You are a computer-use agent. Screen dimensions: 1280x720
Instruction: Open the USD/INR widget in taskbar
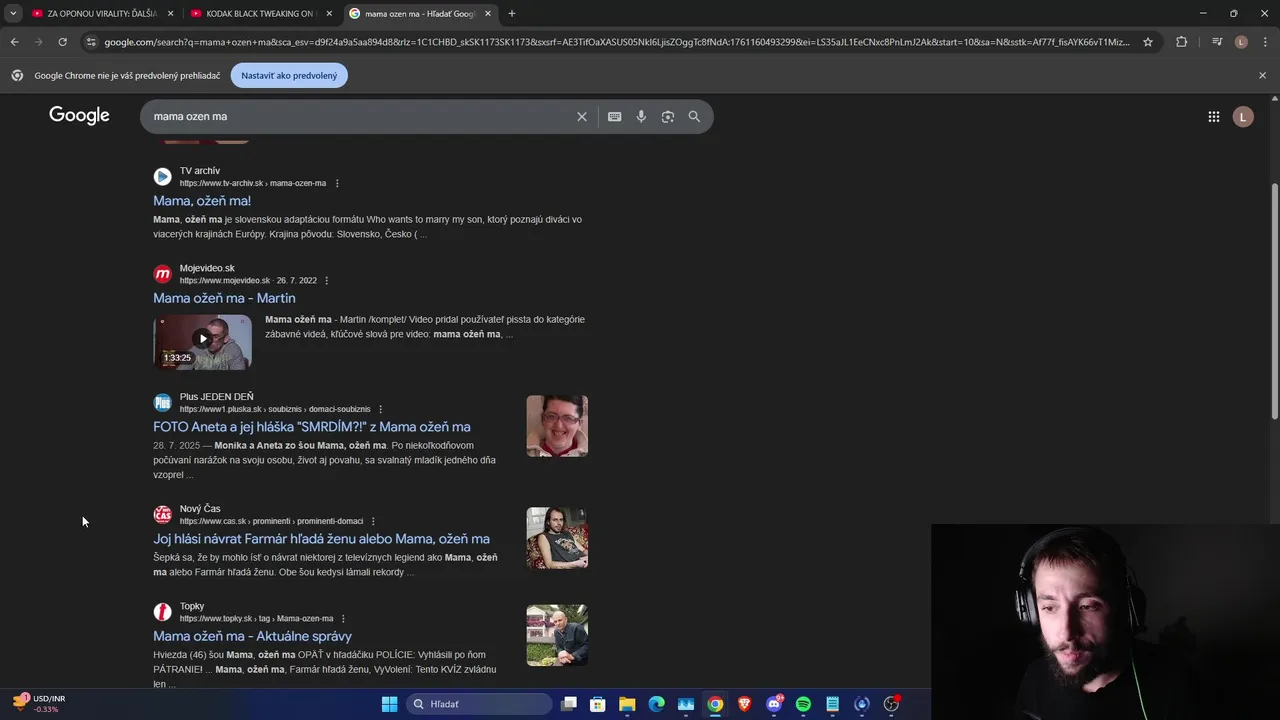[x=40, y=704]
